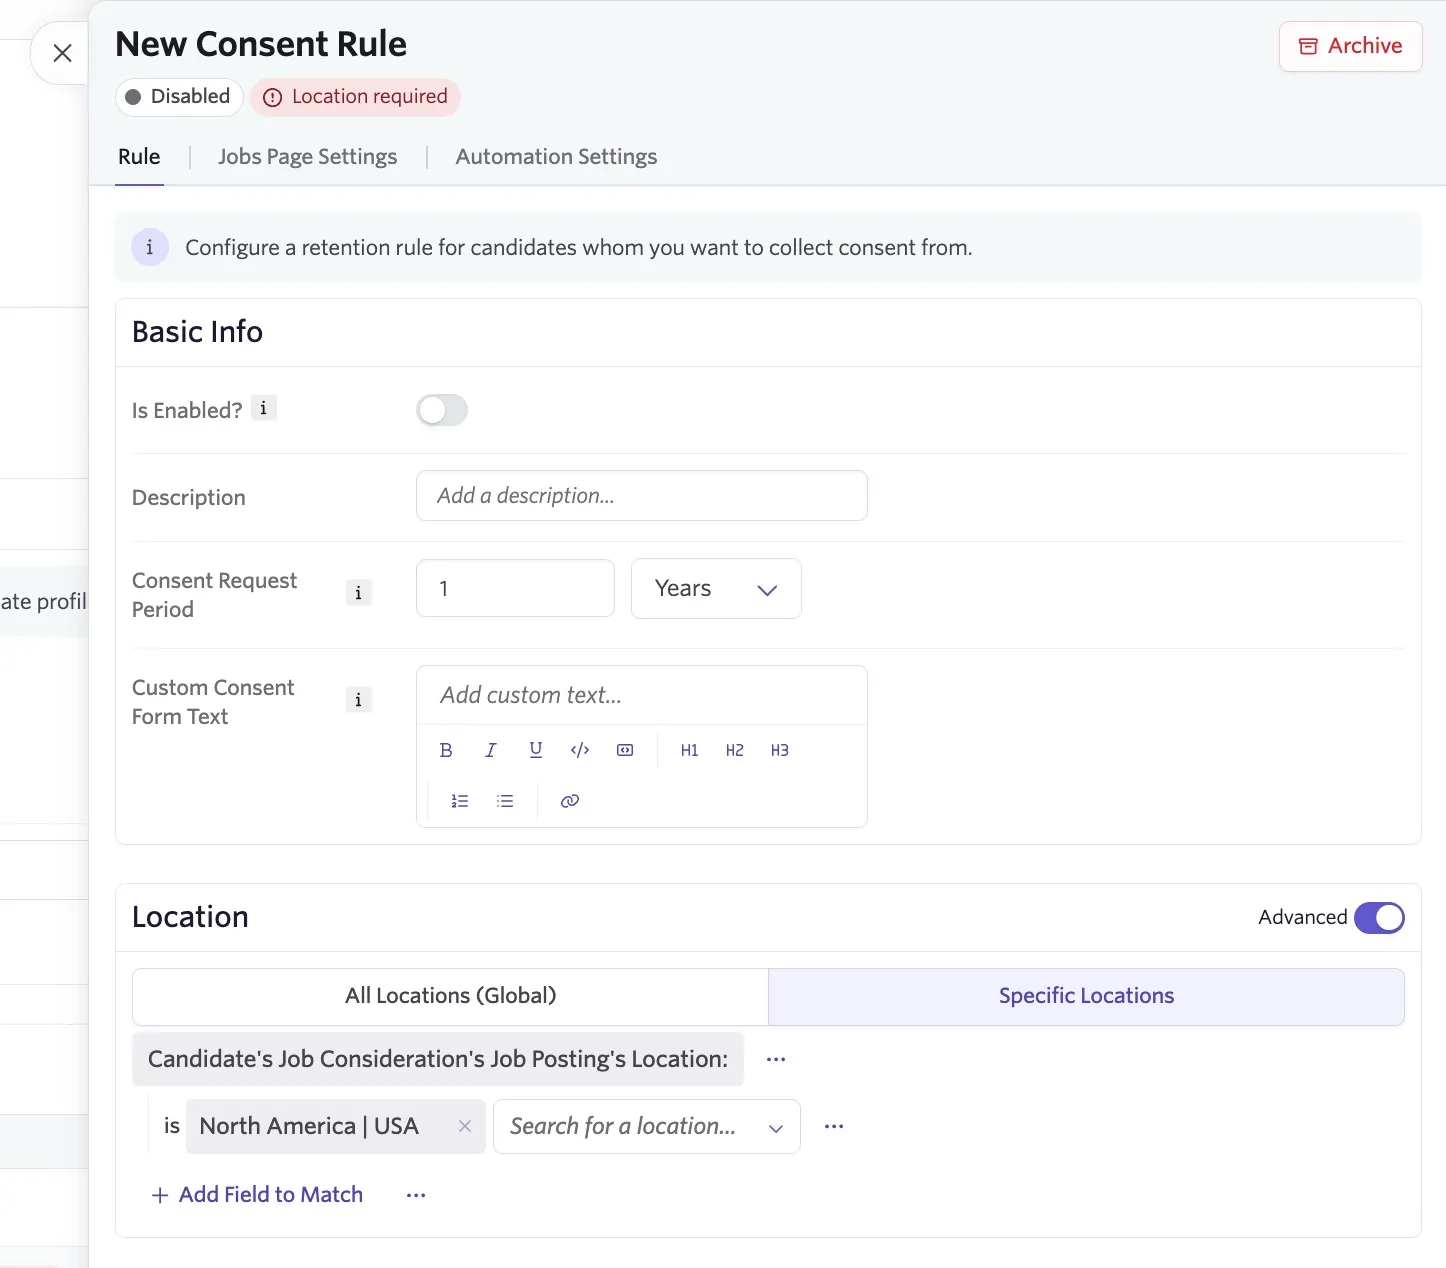Remove the North America | USA location
This screenshot has height=1268, width=1446.
click(465, 1126)
